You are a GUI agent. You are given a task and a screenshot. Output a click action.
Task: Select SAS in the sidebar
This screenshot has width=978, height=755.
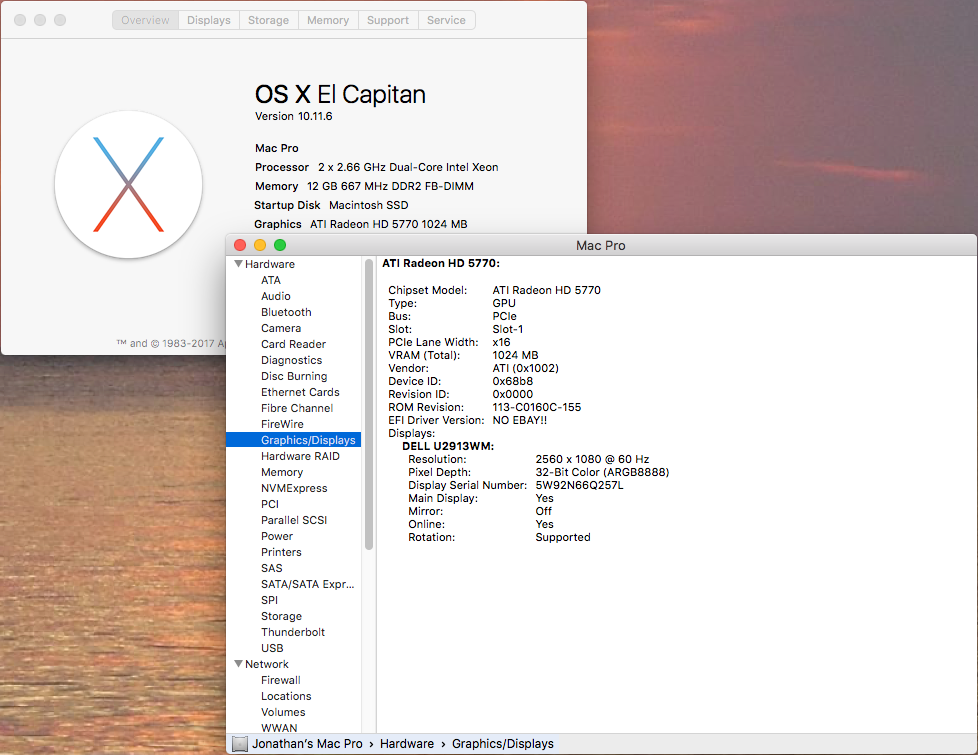[272, 568]
